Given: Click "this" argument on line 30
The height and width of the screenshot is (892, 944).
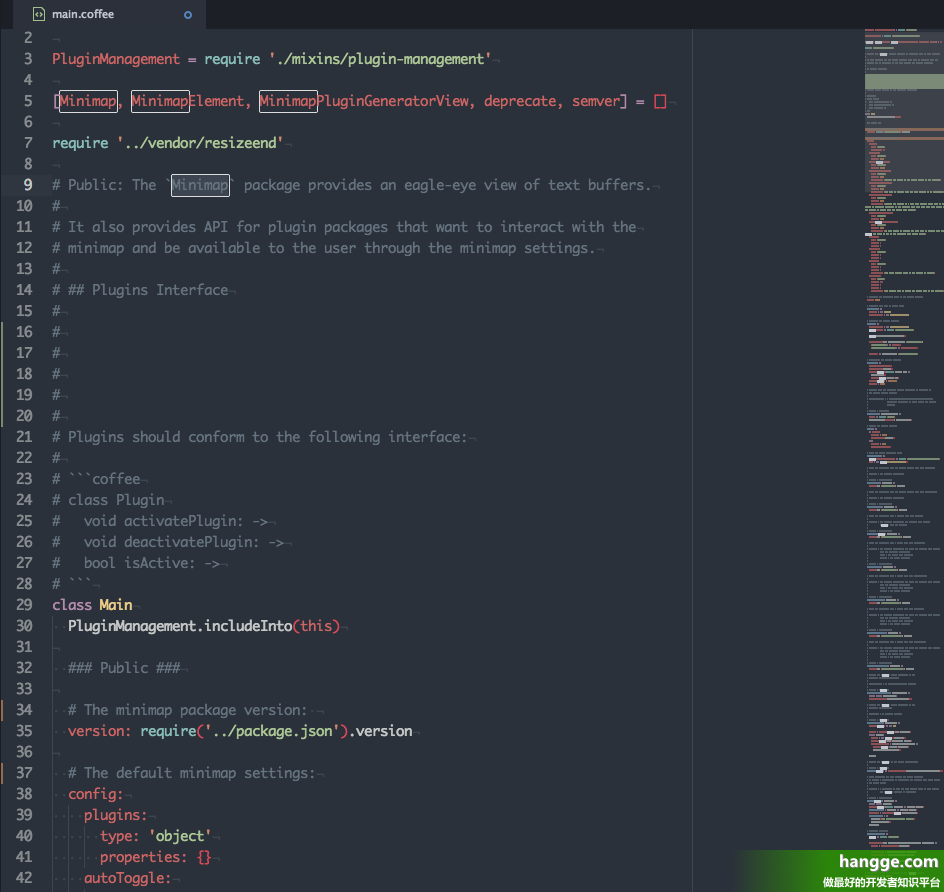Looking at the screenshot, I should click(x=316, y=626).
